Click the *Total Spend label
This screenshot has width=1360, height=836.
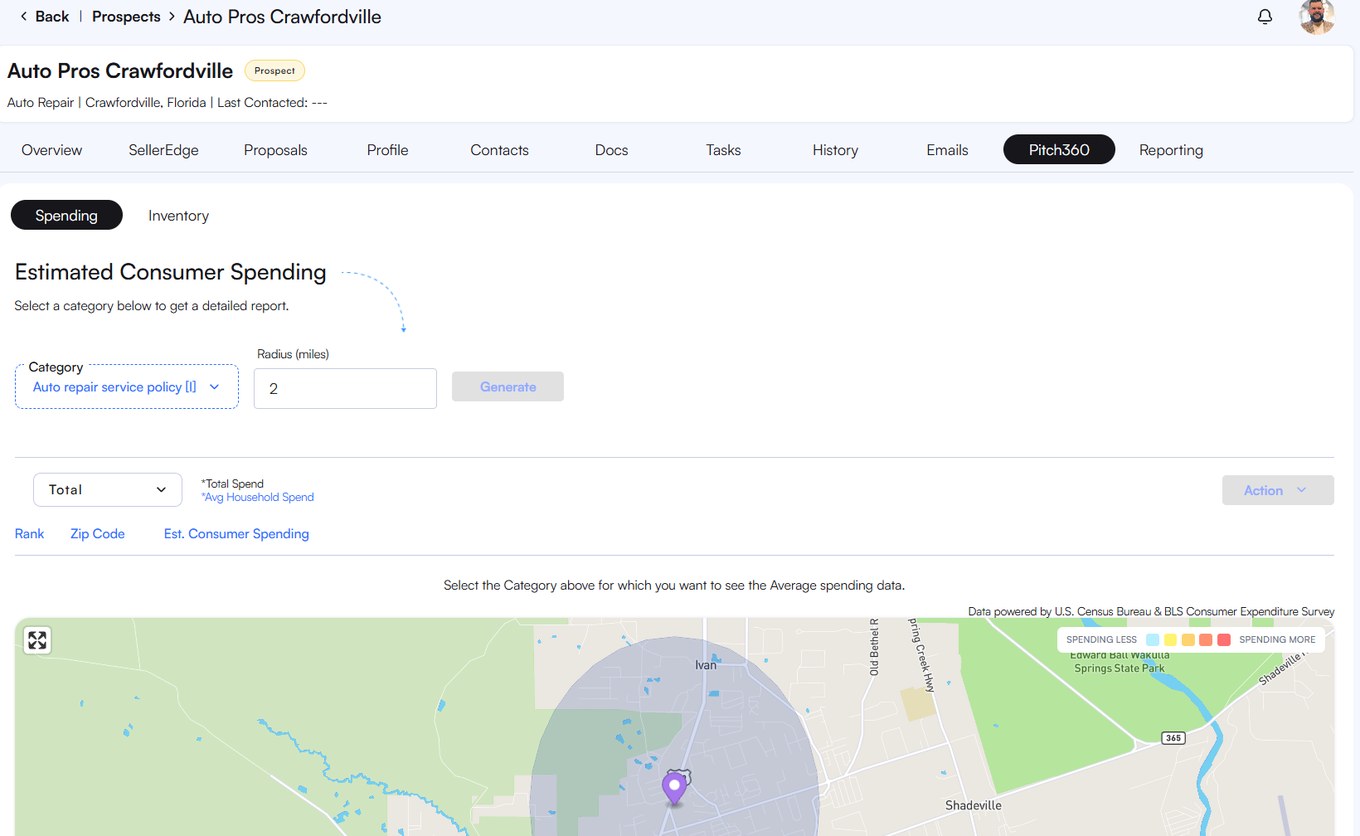tap(232, 484)
